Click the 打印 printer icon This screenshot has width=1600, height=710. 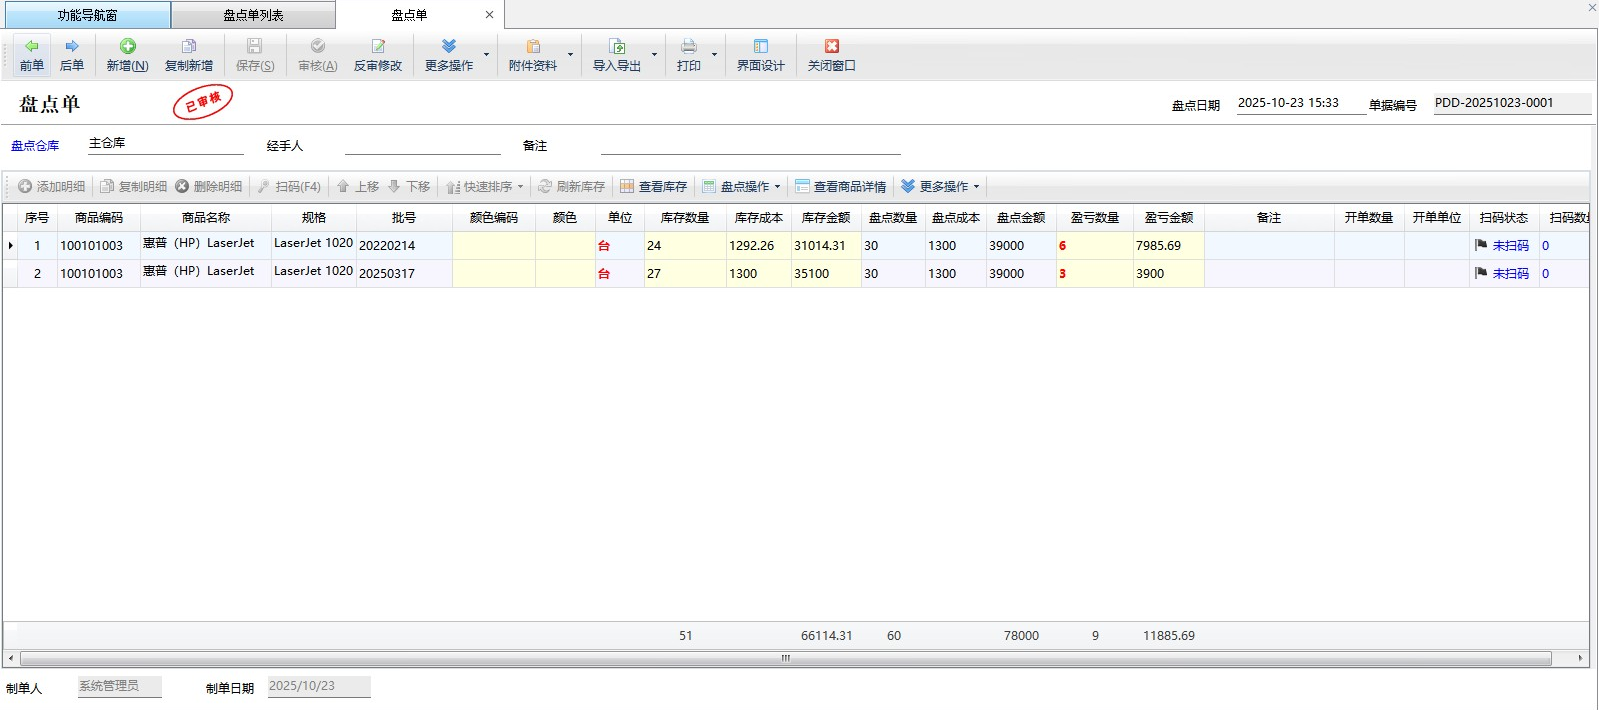[688, 47]
